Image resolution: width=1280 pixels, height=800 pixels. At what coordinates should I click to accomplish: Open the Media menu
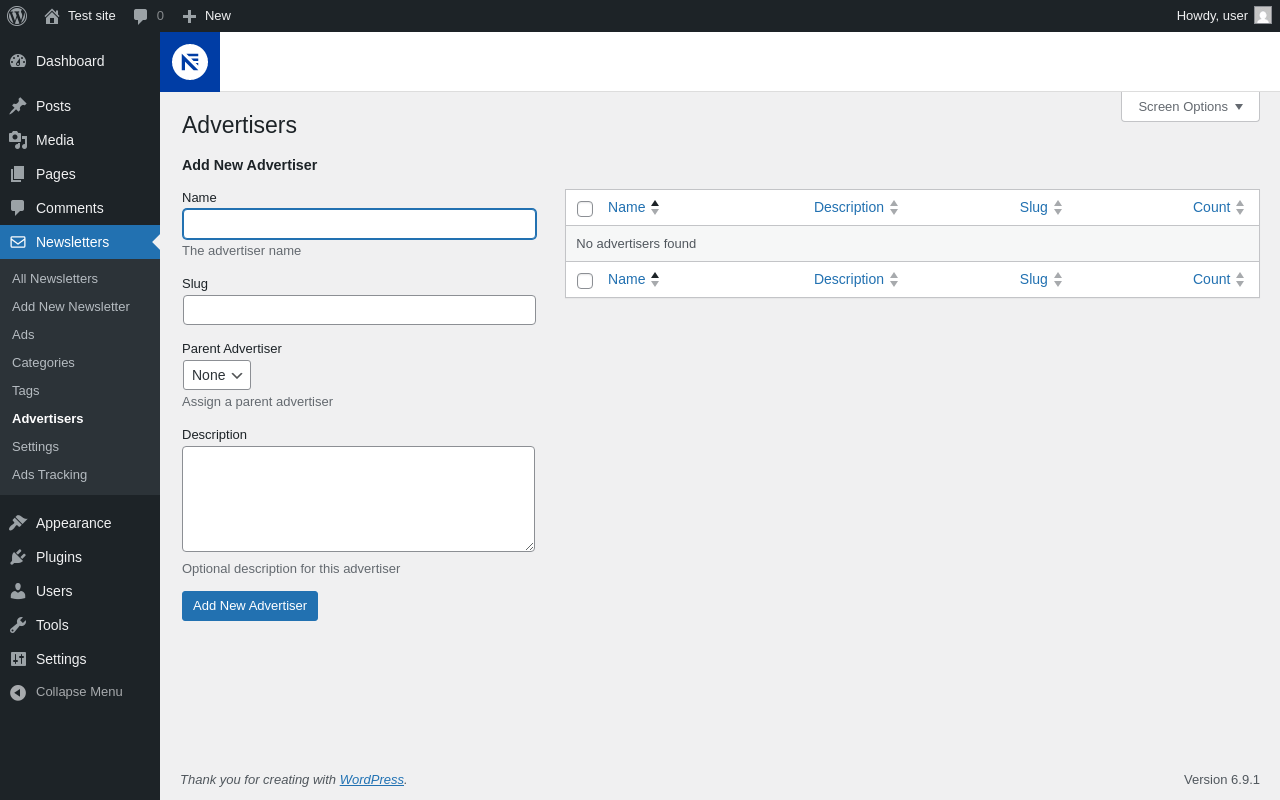(80, 140)
